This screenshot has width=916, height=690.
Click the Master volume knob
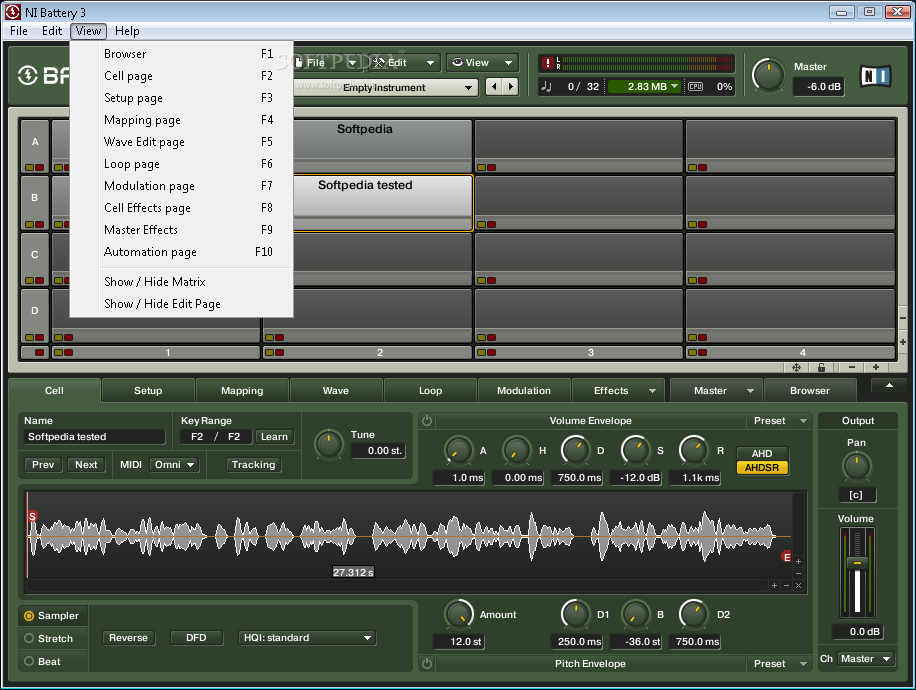point(768,76)
